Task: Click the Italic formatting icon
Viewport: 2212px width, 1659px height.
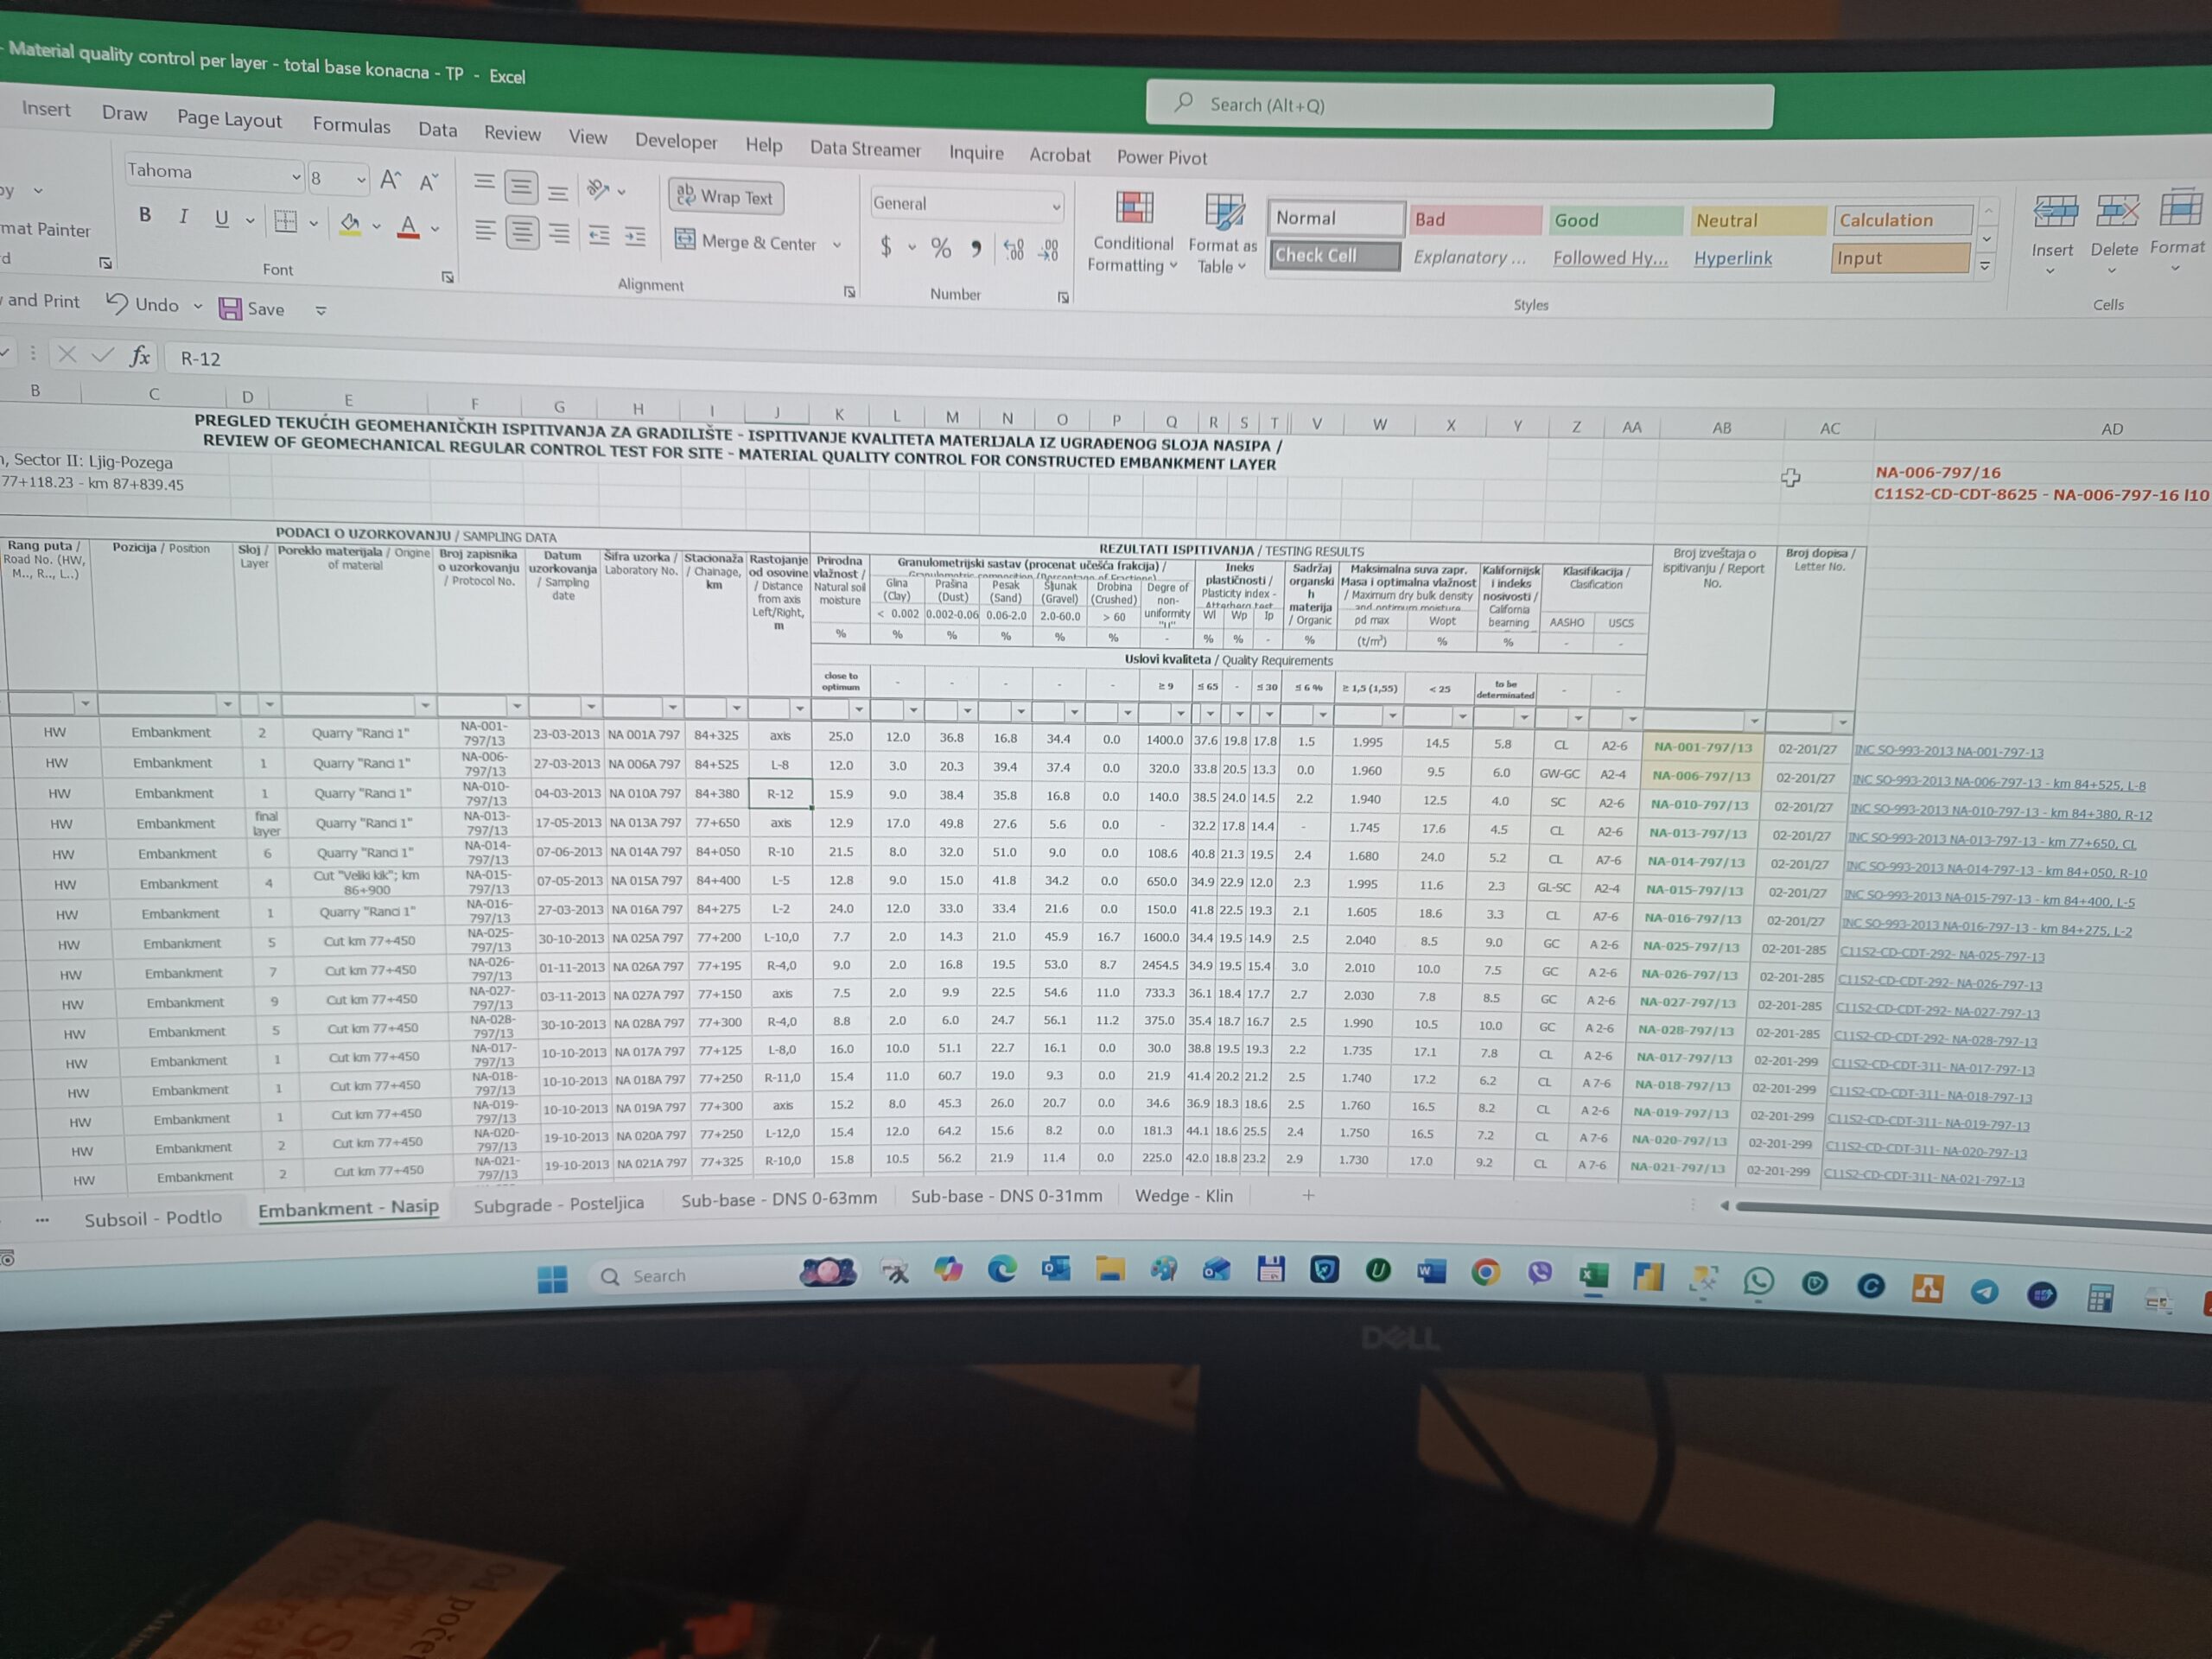Action: 183,217
